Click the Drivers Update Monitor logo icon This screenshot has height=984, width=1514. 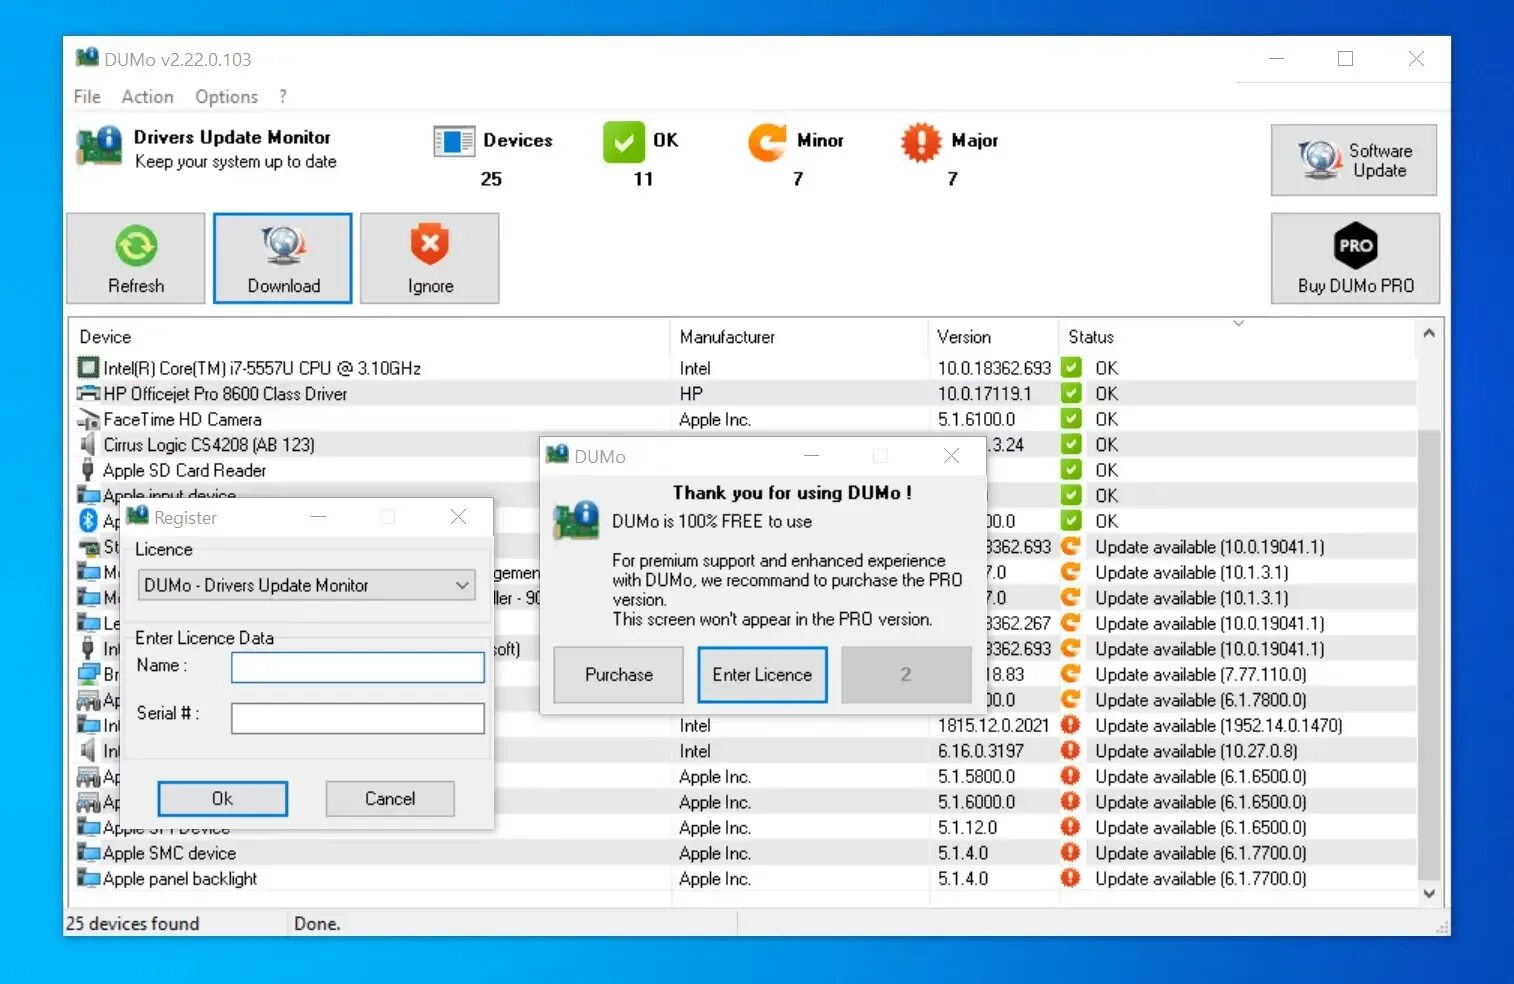tap(100, 146)
